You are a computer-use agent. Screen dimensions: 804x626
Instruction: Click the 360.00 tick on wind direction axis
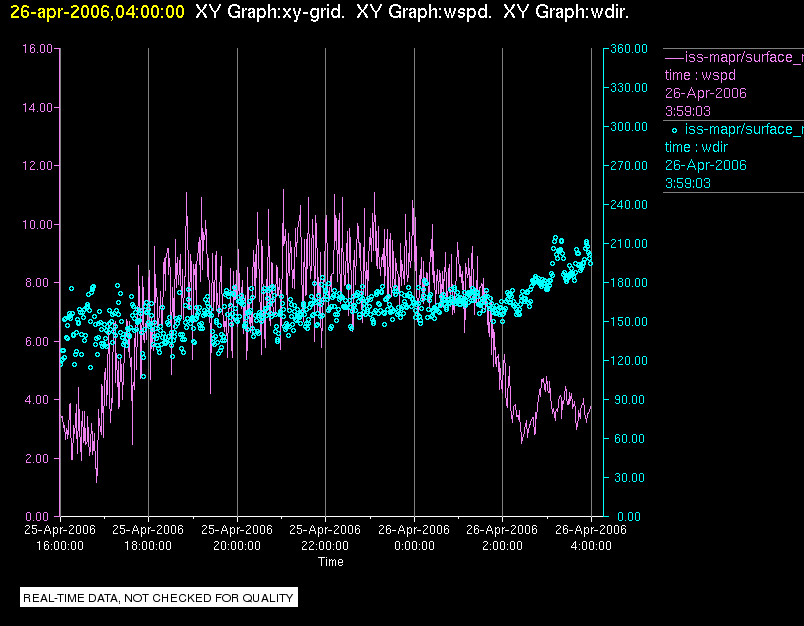click(629, 49)
